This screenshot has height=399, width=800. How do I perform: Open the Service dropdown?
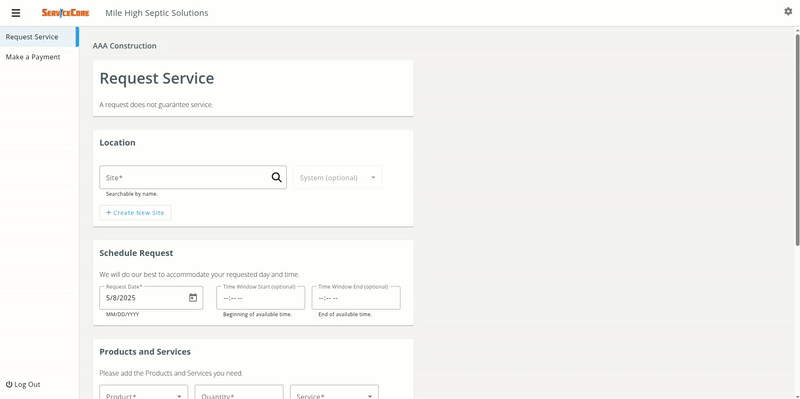[x=334, y=392]
